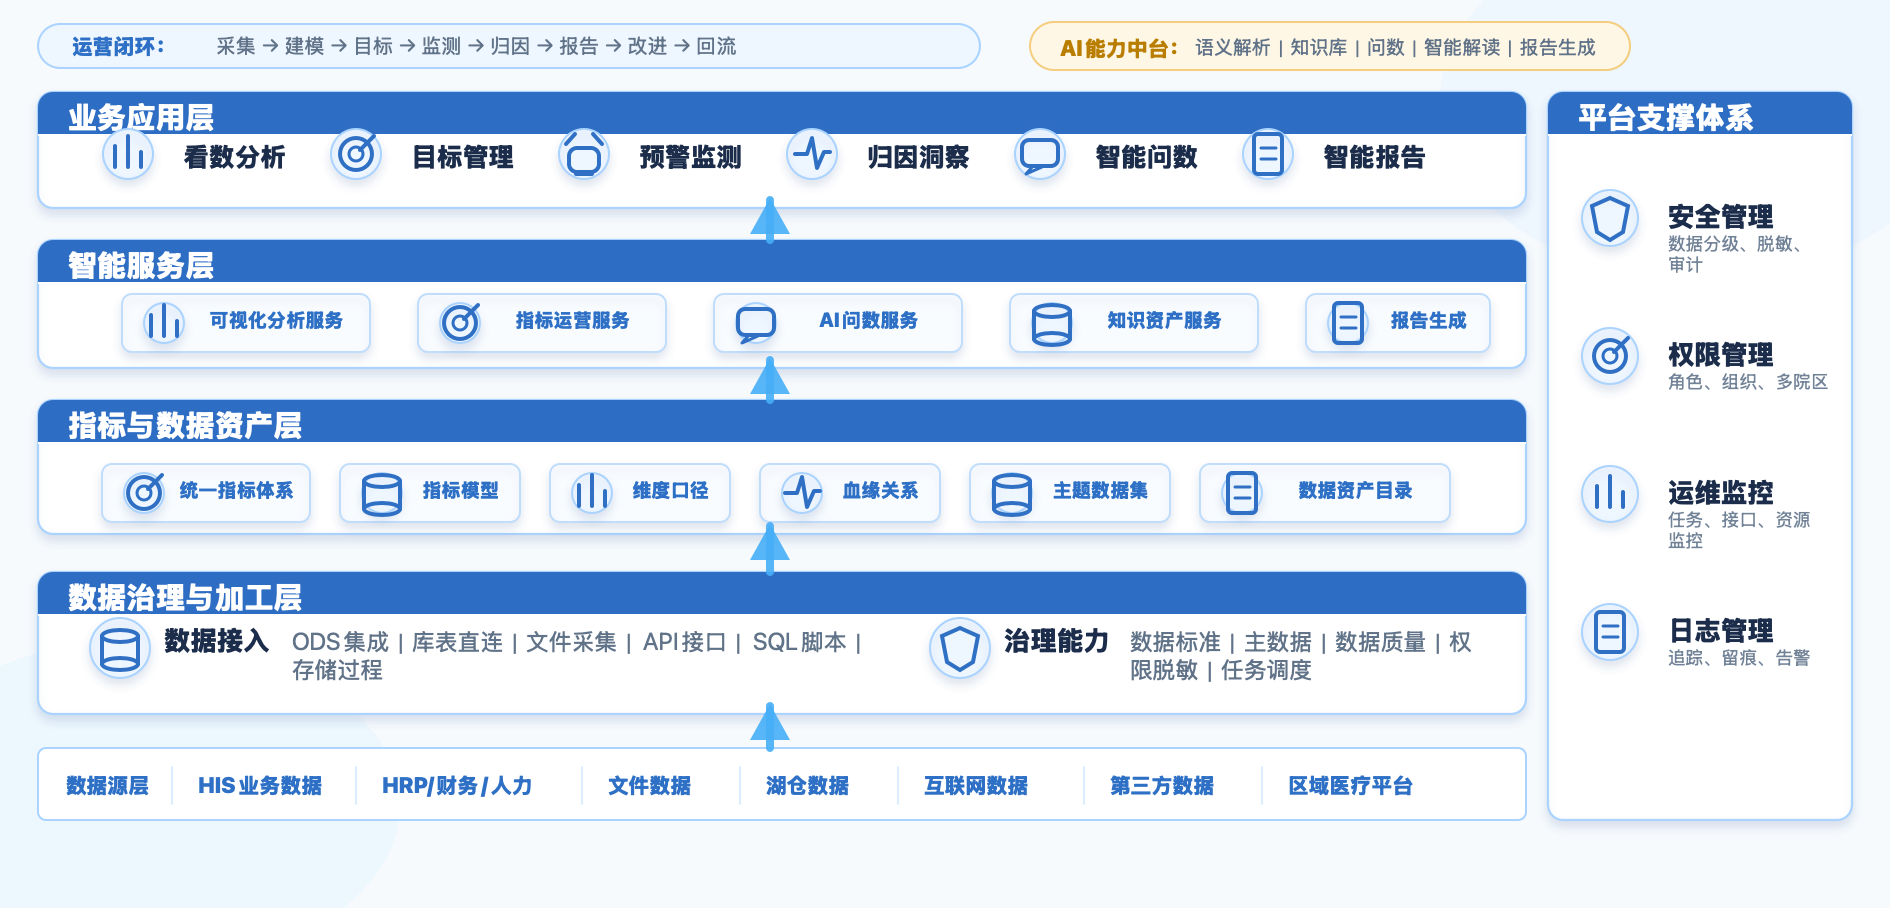Click the 治理能力 shield icon
This screenshot has width=1890, height=908.
pos(960,648)
